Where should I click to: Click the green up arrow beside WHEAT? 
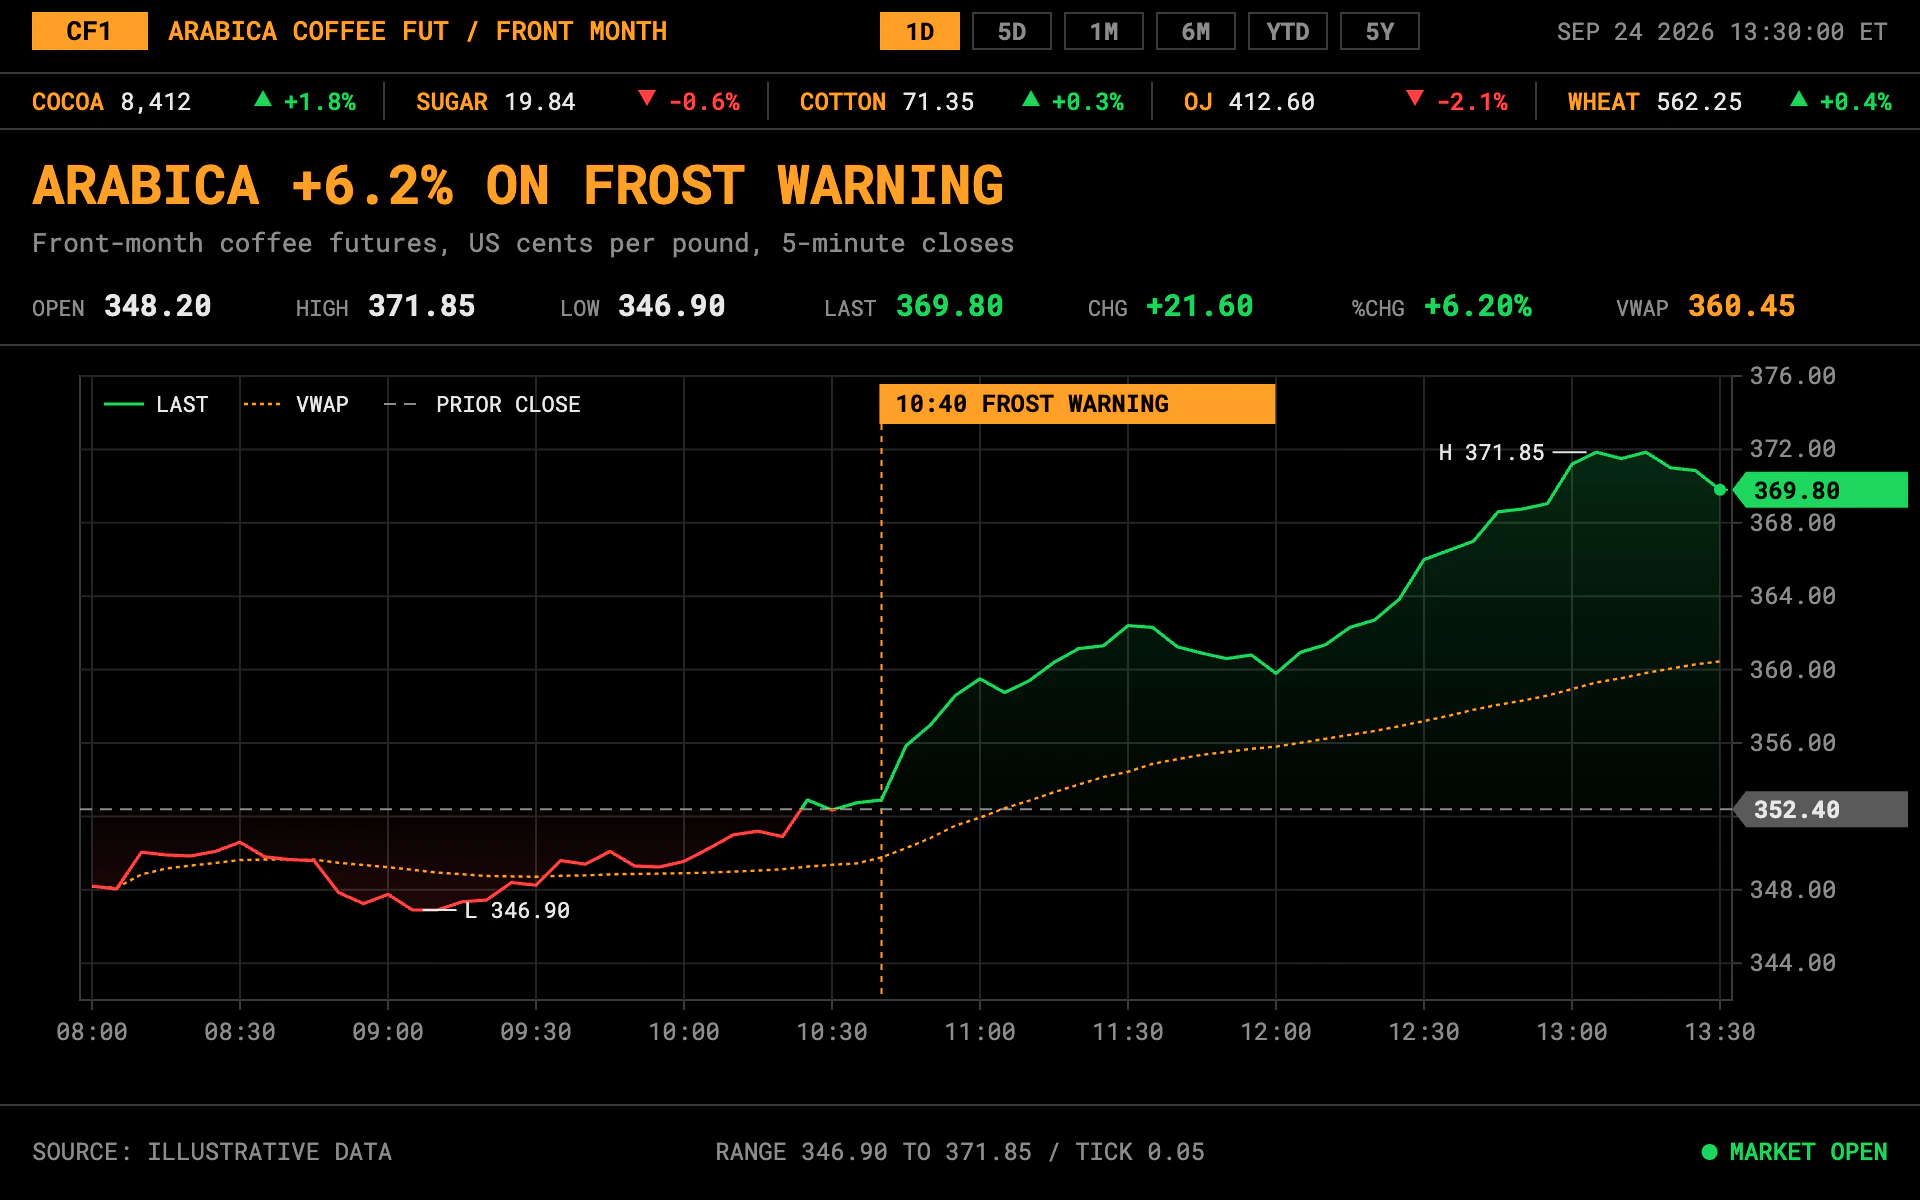(x=1799, y=99)
